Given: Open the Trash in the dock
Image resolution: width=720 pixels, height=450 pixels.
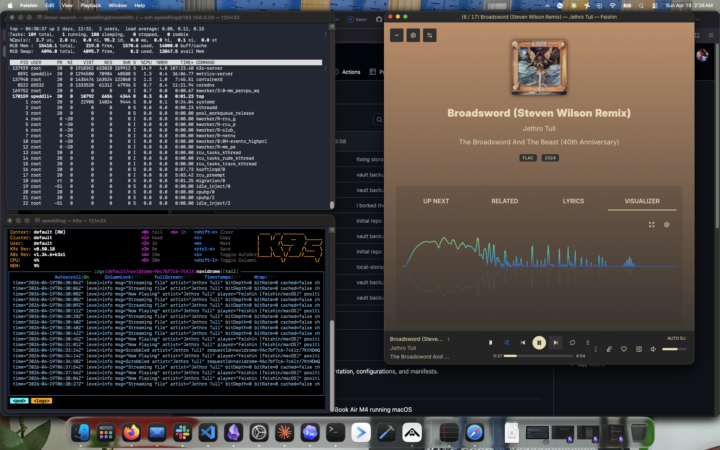Looking at the screenshot, I should [639, 433].
